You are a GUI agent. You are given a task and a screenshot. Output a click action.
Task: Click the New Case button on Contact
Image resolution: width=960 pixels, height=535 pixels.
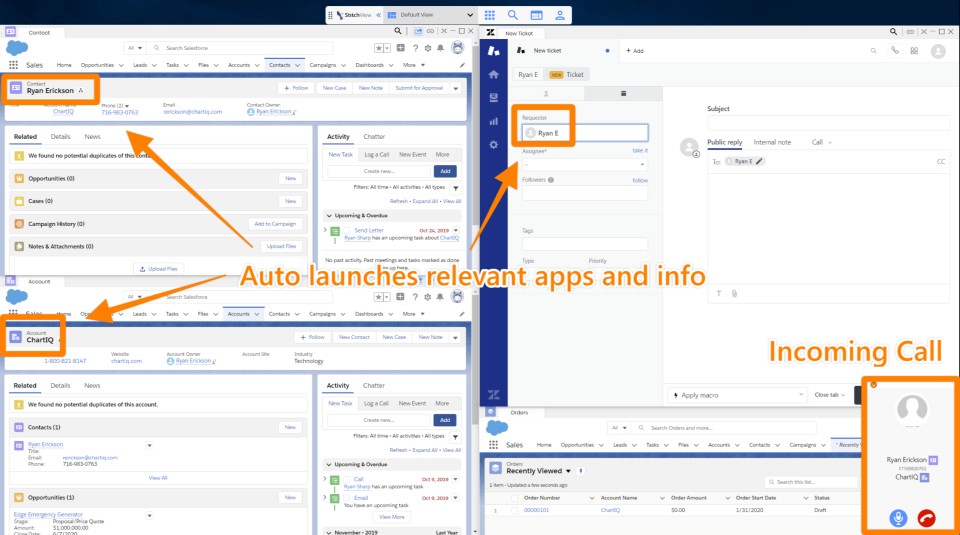pyautogui.click(x=333, y=88)
